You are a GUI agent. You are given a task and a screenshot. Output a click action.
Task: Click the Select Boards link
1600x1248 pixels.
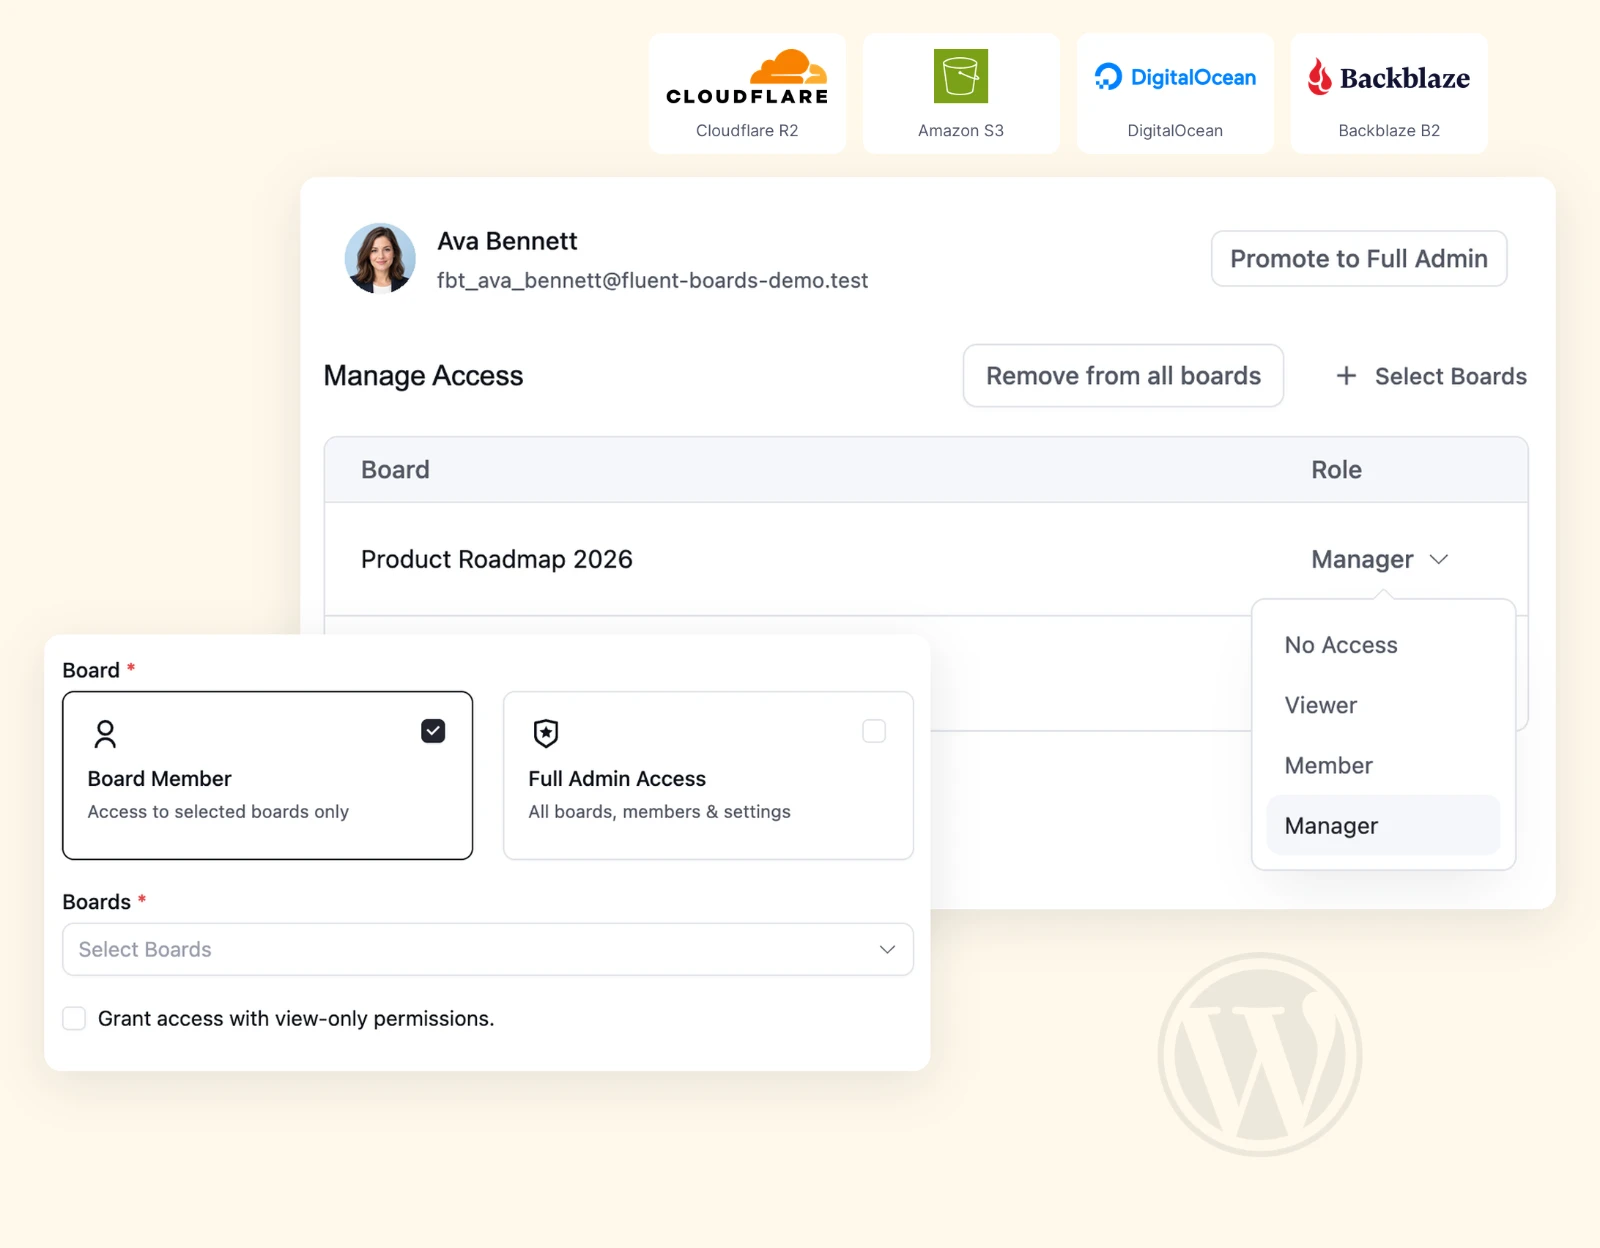point(1431,376)
